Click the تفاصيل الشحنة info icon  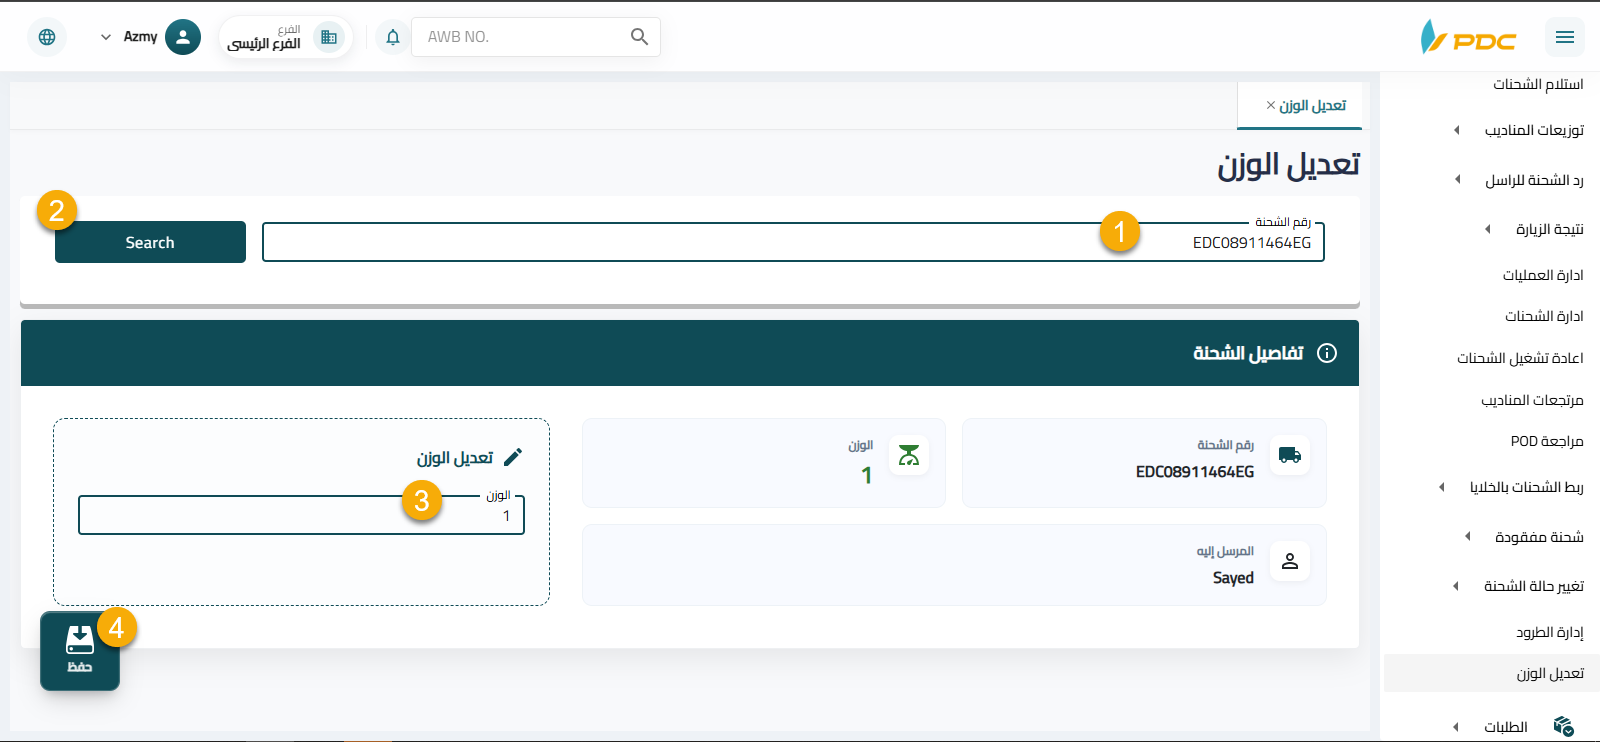[x=1327, y=353]
